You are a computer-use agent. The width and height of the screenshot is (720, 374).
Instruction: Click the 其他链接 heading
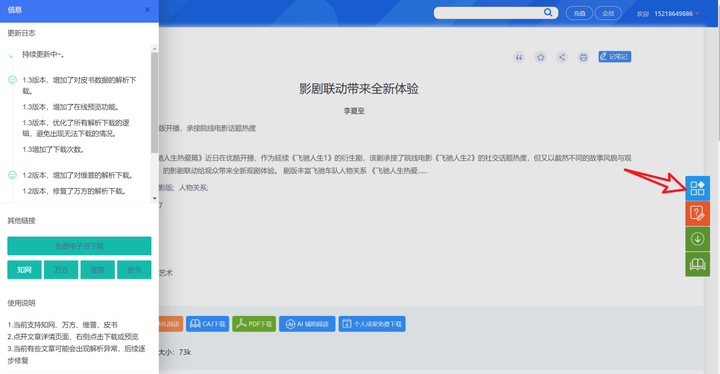21,221
